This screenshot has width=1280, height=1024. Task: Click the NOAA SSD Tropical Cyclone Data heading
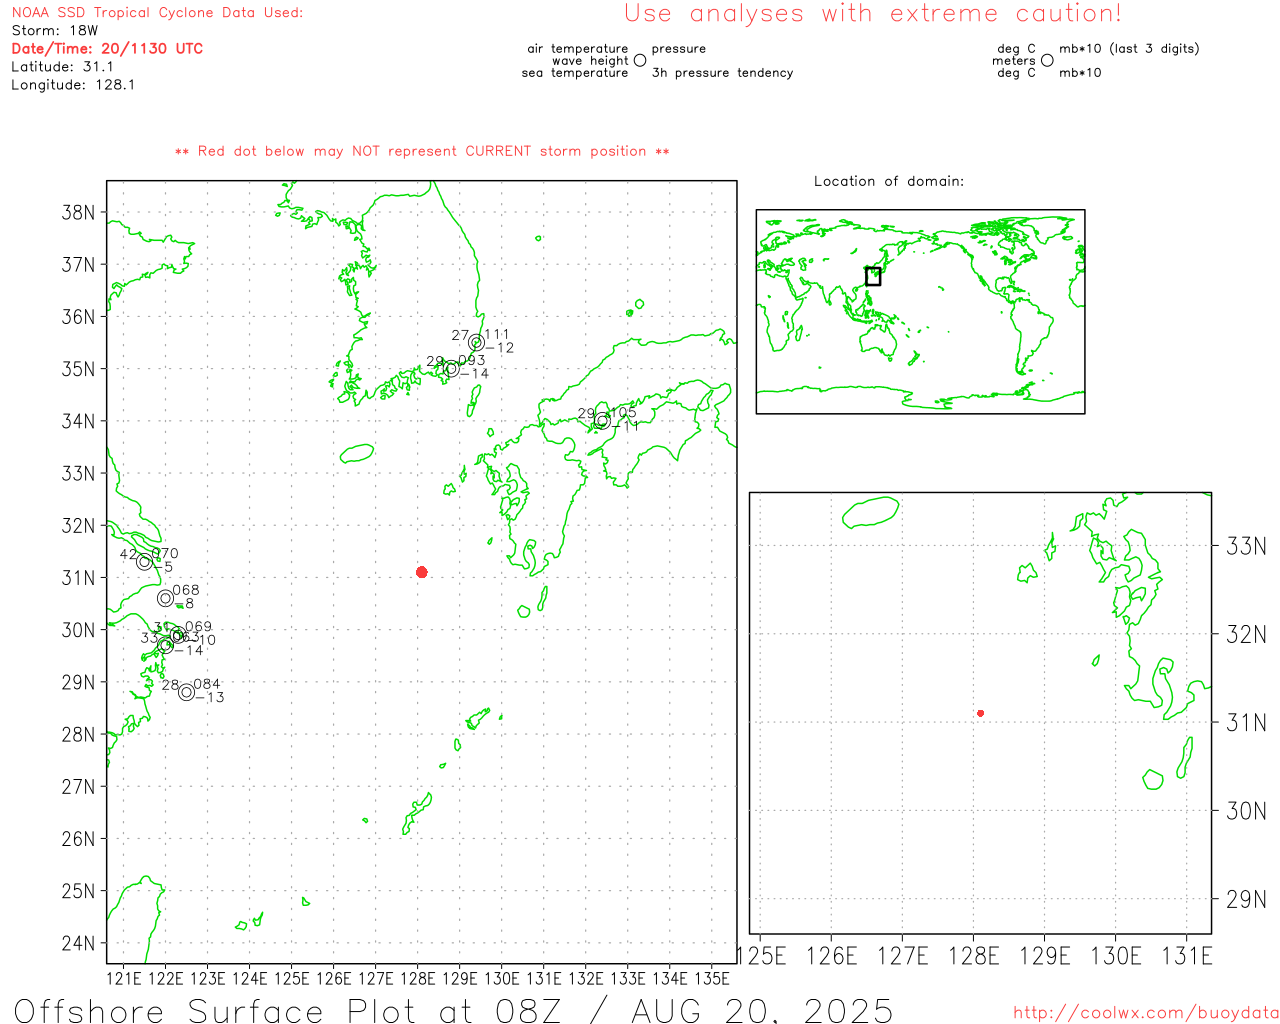157,13
